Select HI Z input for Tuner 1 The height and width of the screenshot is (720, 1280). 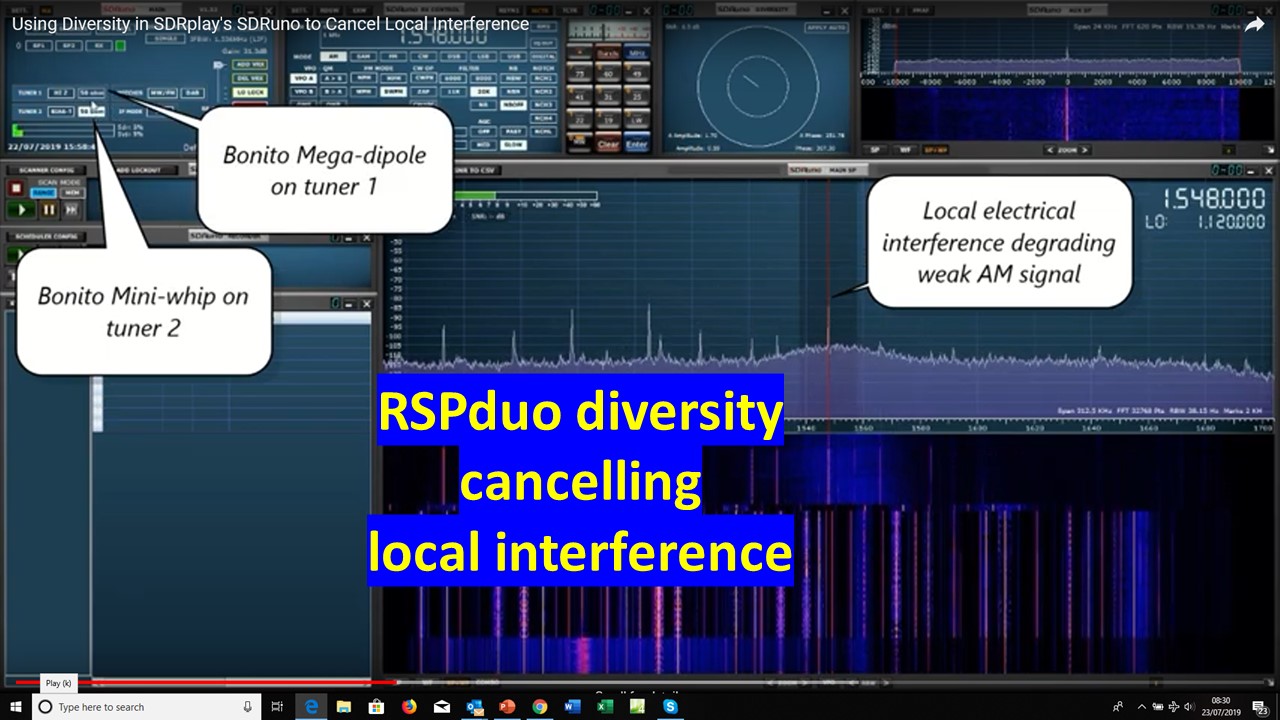(x=61, y=93)
